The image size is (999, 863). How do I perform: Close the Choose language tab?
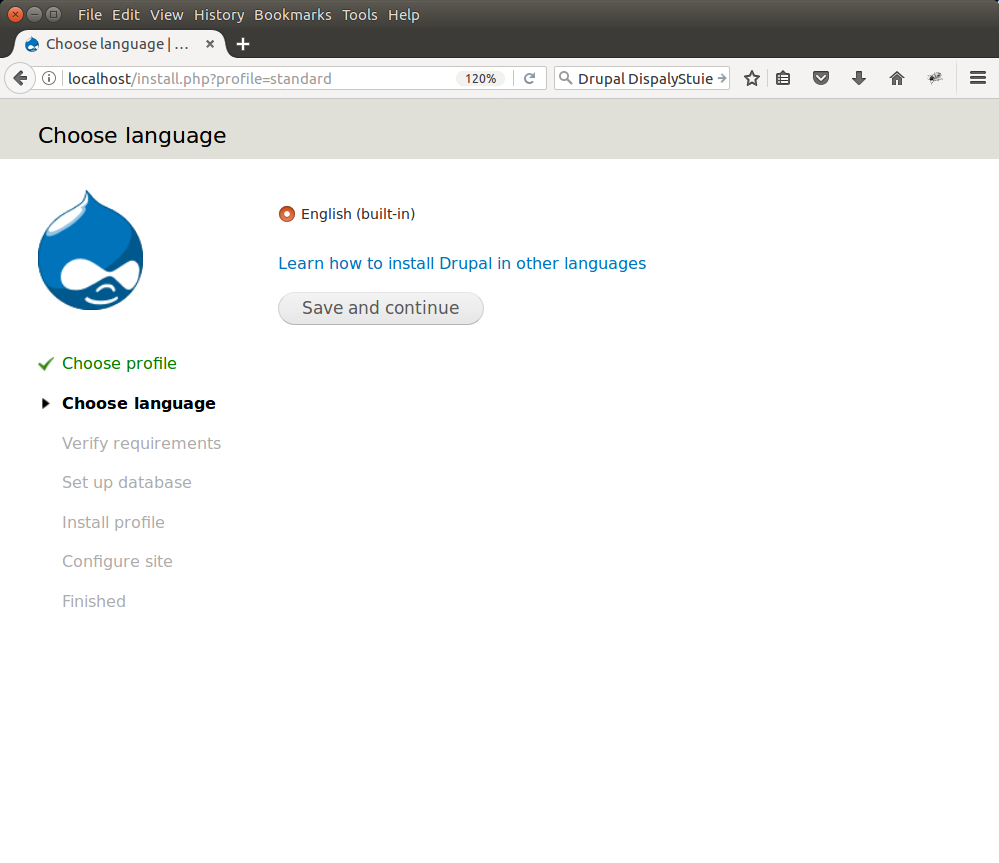[209, 44]
